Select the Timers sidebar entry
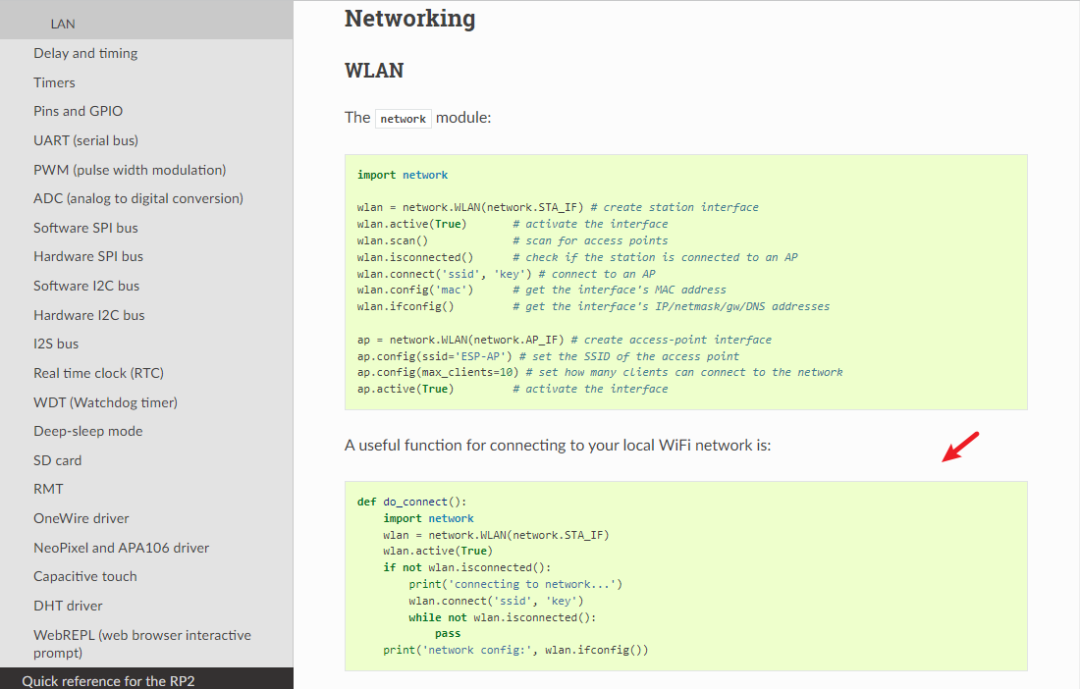This screenshot has height=689, width=1080. tap(54, 82)
